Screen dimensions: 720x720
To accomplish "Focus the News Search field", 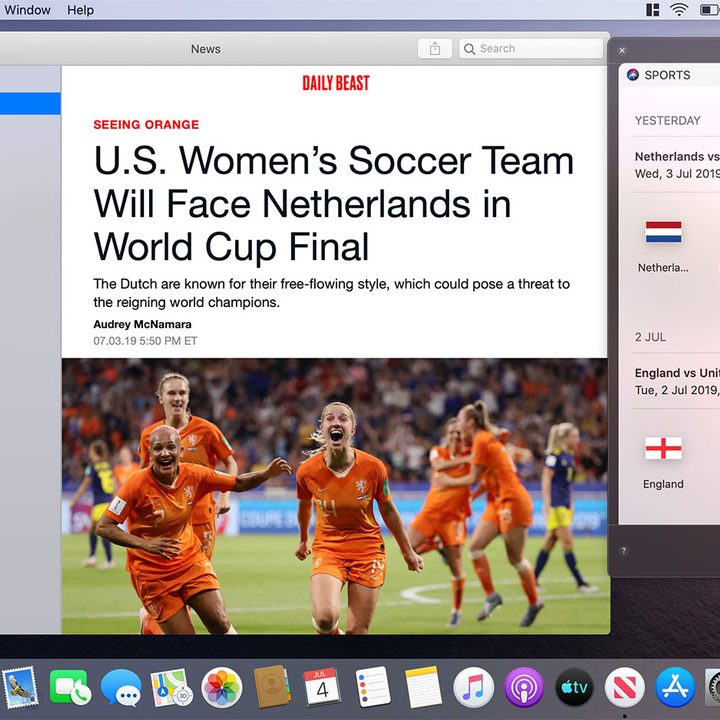I will [531, 49].
